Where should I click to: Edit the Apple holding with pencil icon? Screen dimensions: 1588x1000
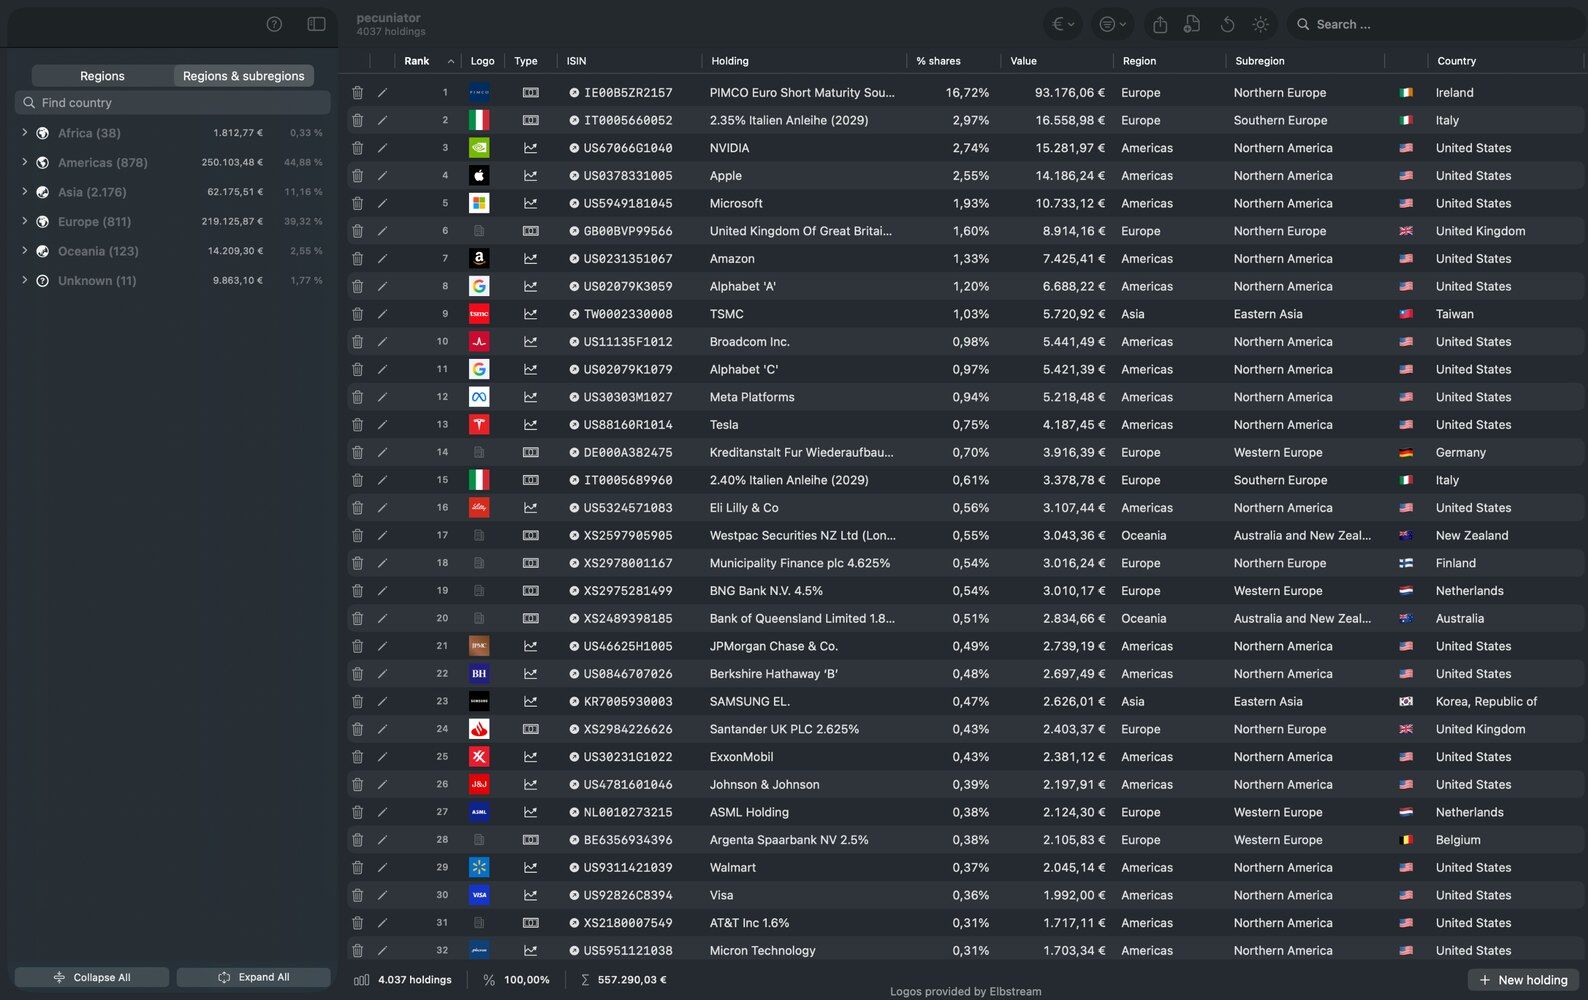(x=382, y=176)
